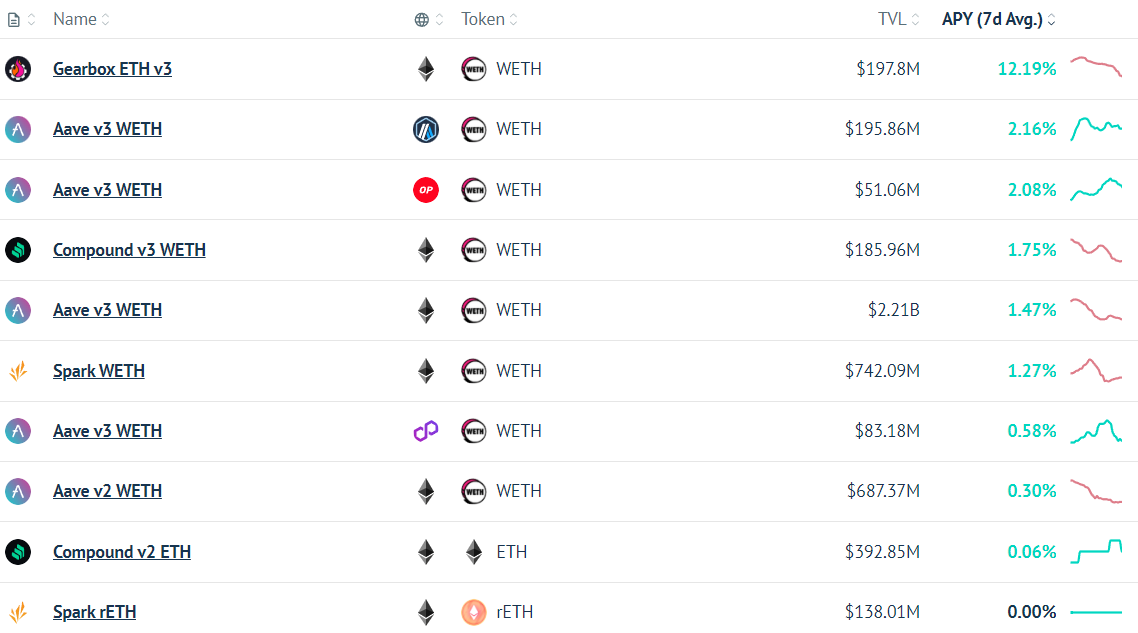The image size is (1138, 633).
Task: Open Gearbox ETH v3 link
Action: coord(112,69)
